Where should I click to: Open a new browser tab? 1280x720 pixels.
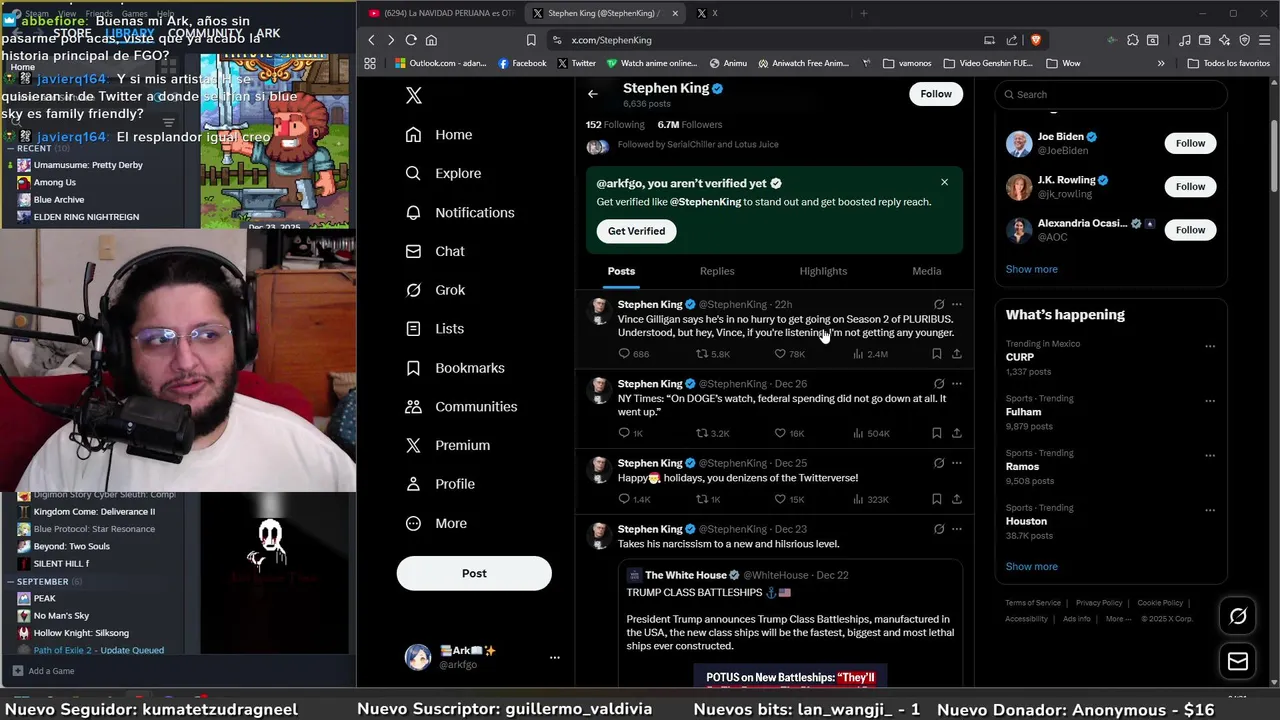point(864,13)
